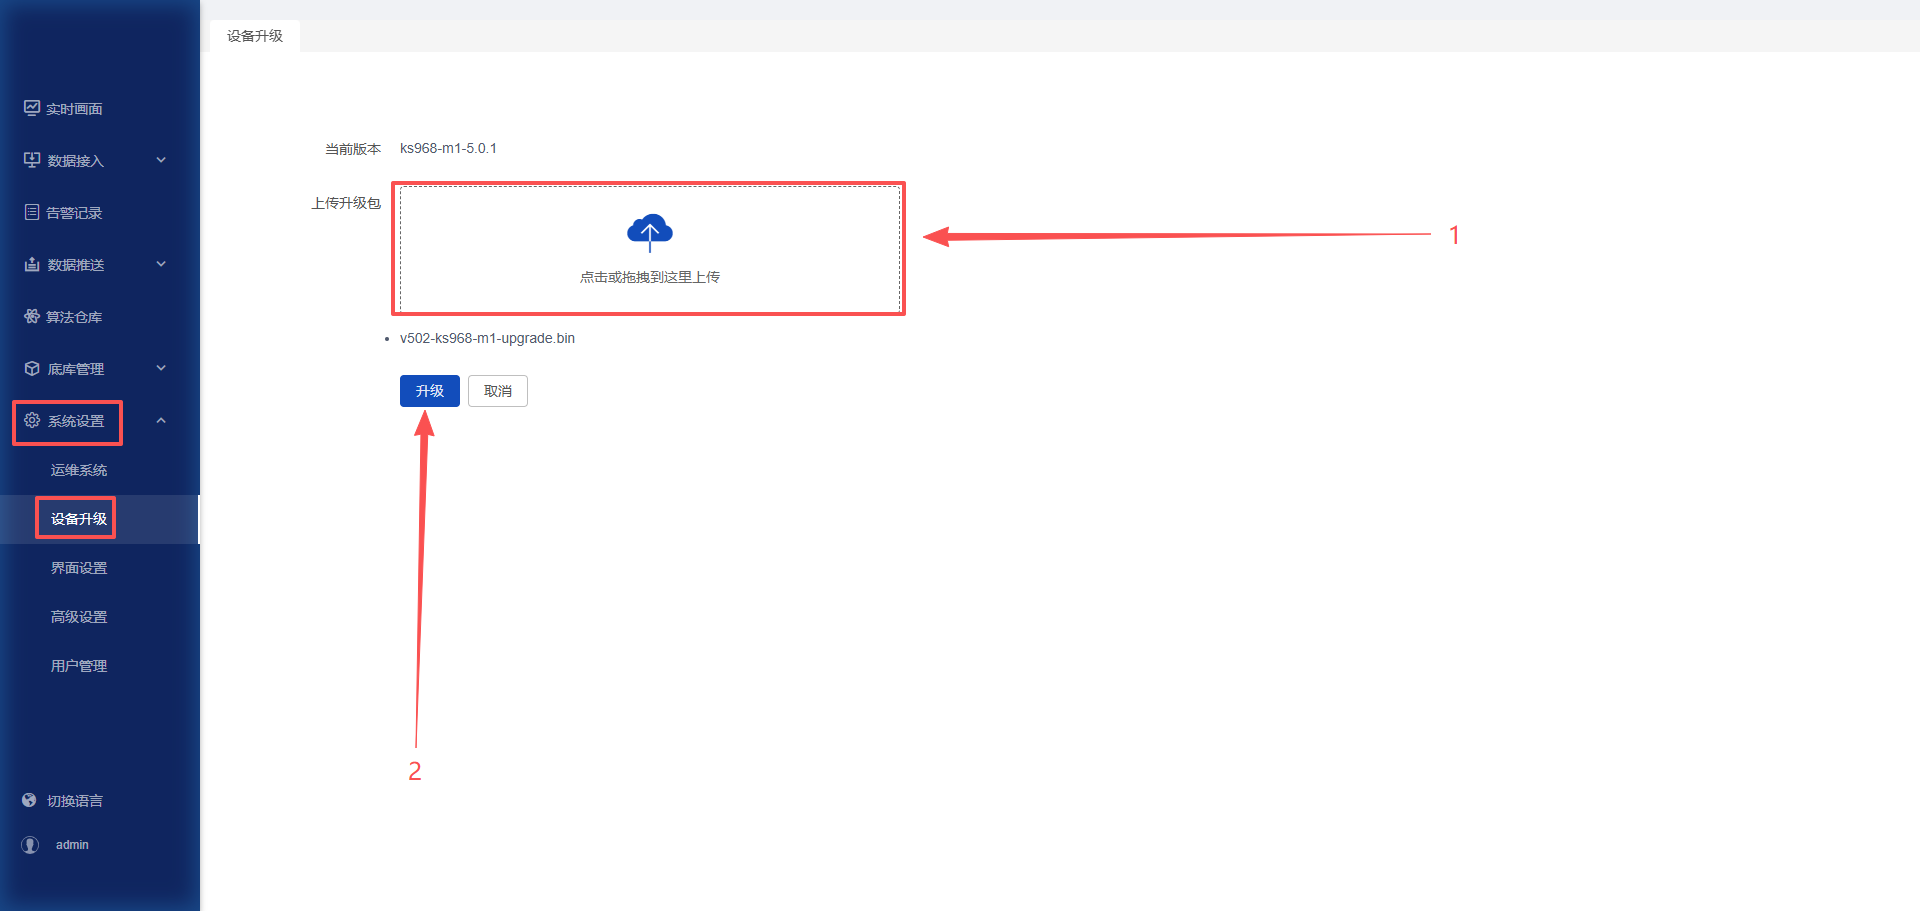The image size is (1920, 911).
Task: Click the blue 升级 button
Action: (430, 391)
